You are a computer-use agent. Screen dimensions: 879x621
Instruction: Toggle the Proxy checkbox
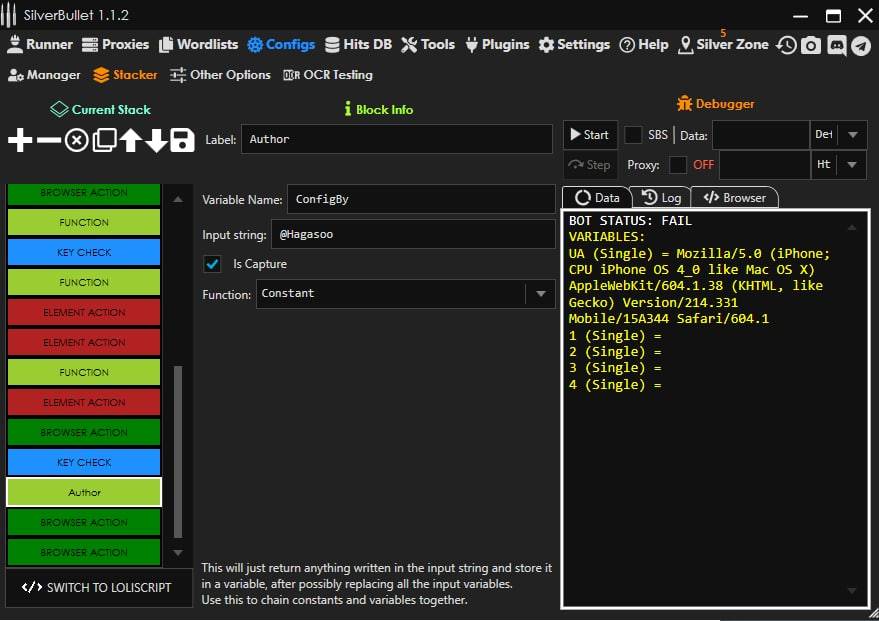tap(678, 165)
